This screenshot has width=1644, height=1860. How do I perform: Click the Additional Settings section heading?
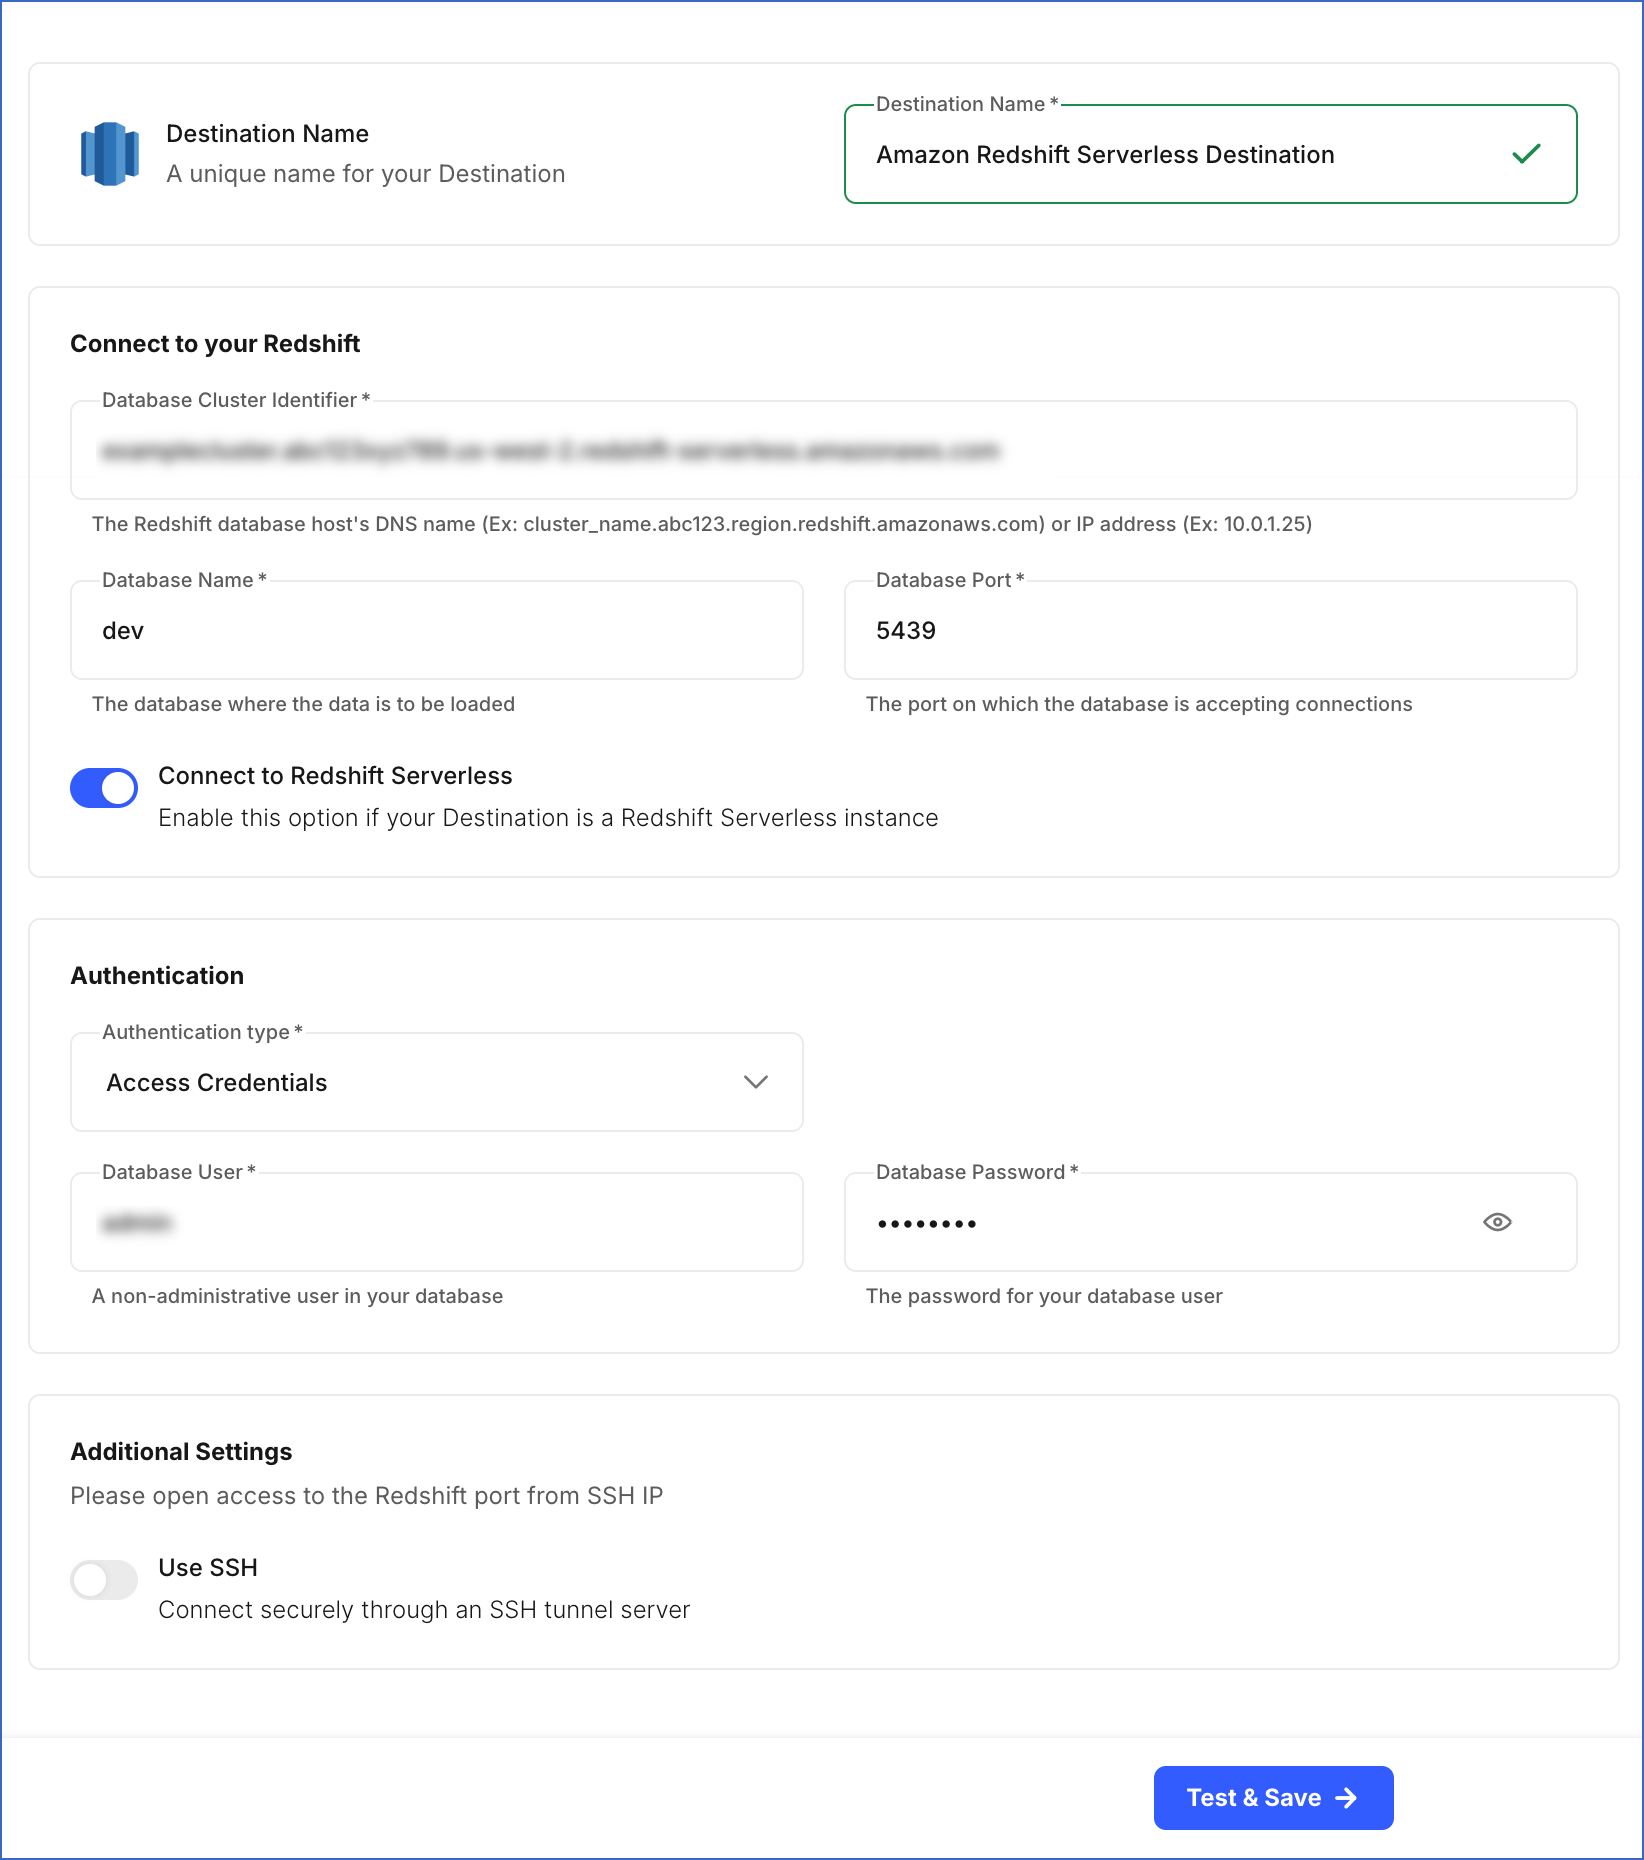(180, 1451)
